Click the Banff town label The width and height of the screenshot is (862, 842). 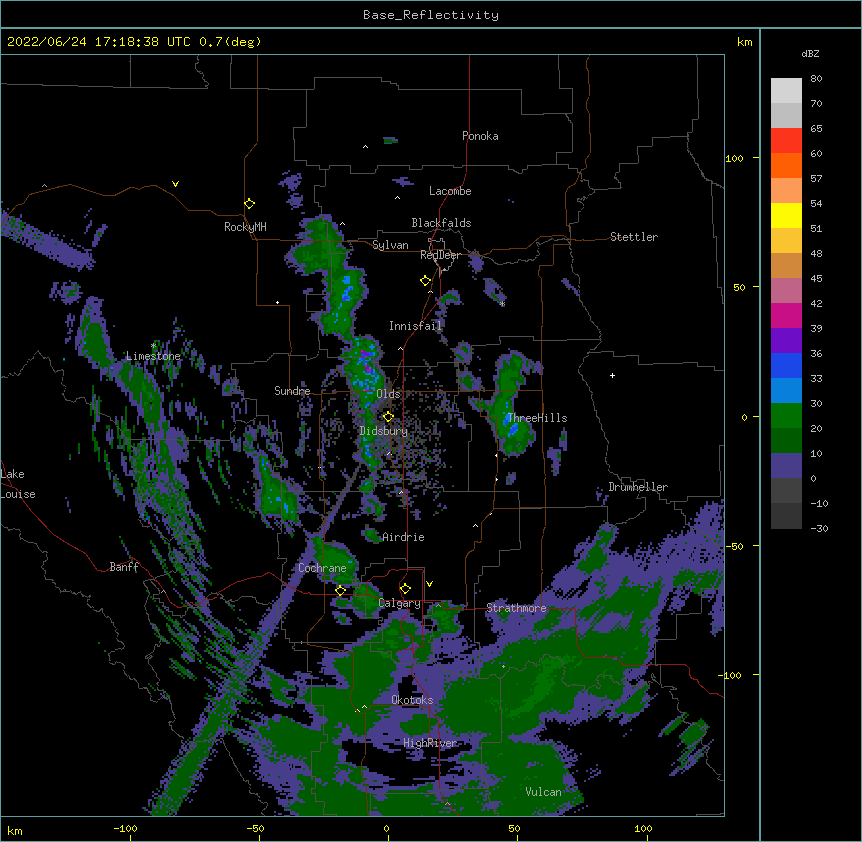pos(124,567)
